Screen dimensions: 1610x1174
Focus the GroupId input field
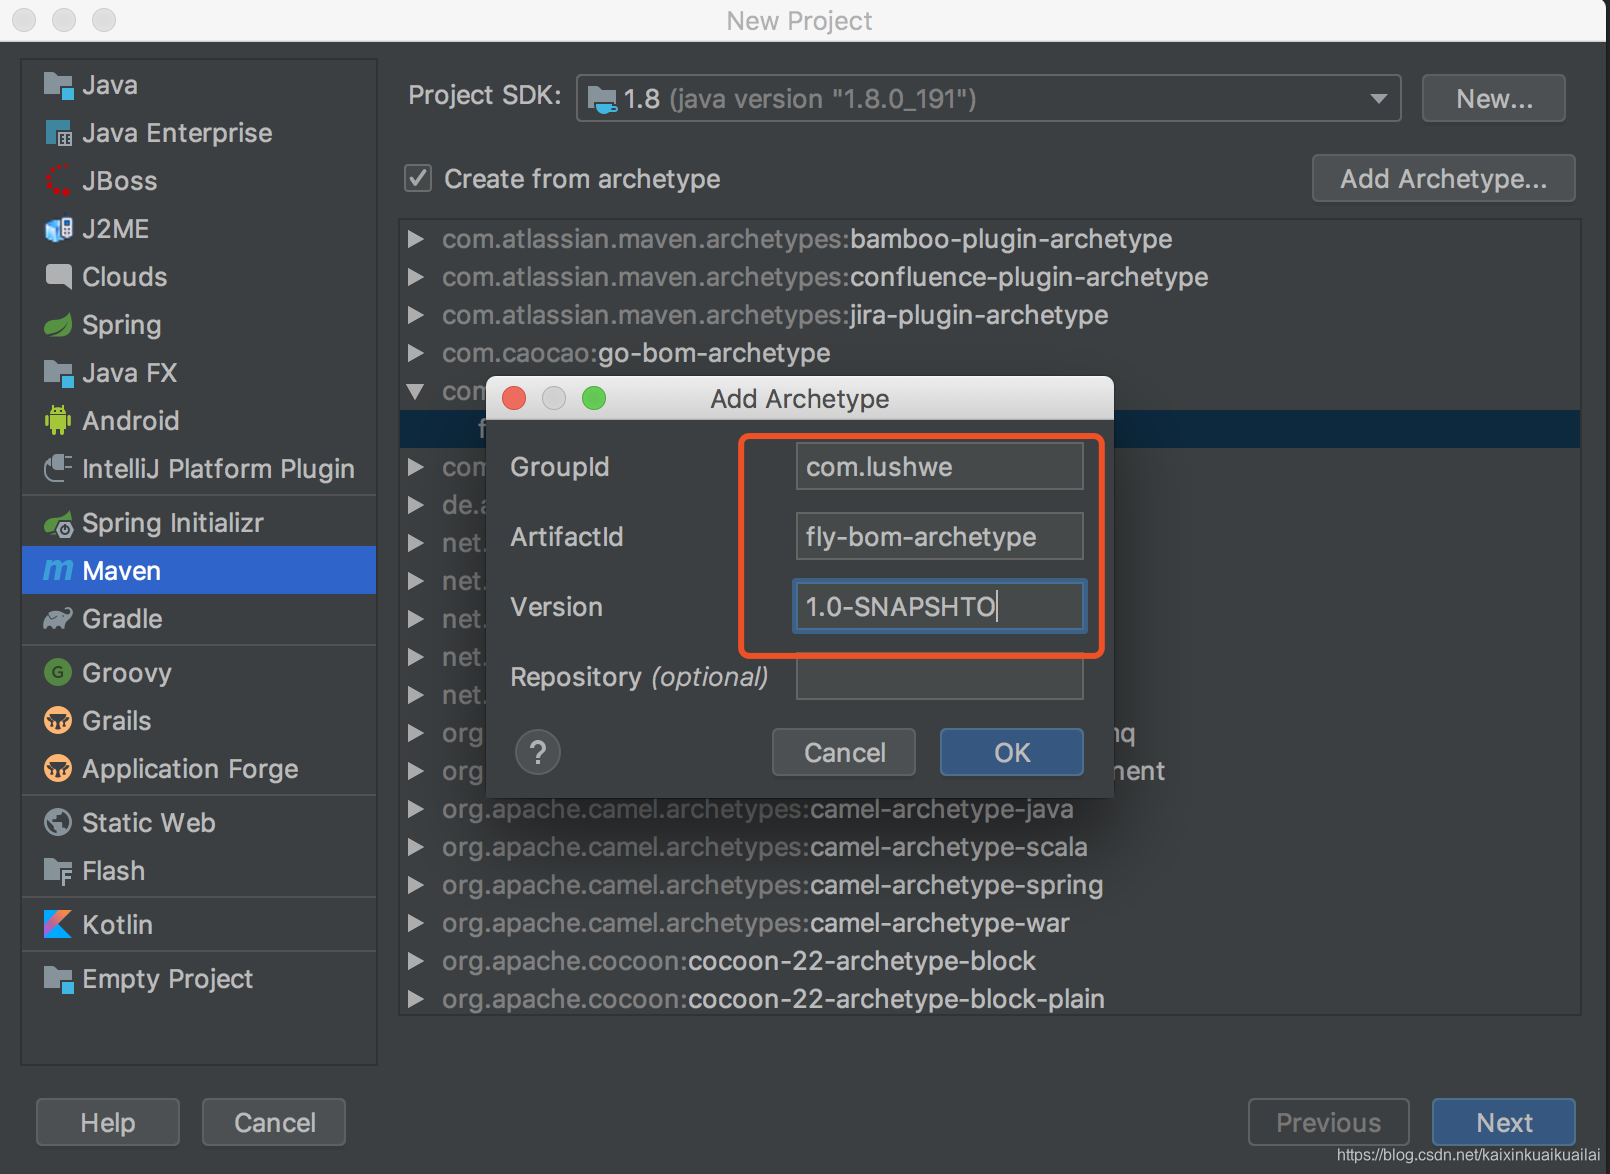[x=939, y=467]
